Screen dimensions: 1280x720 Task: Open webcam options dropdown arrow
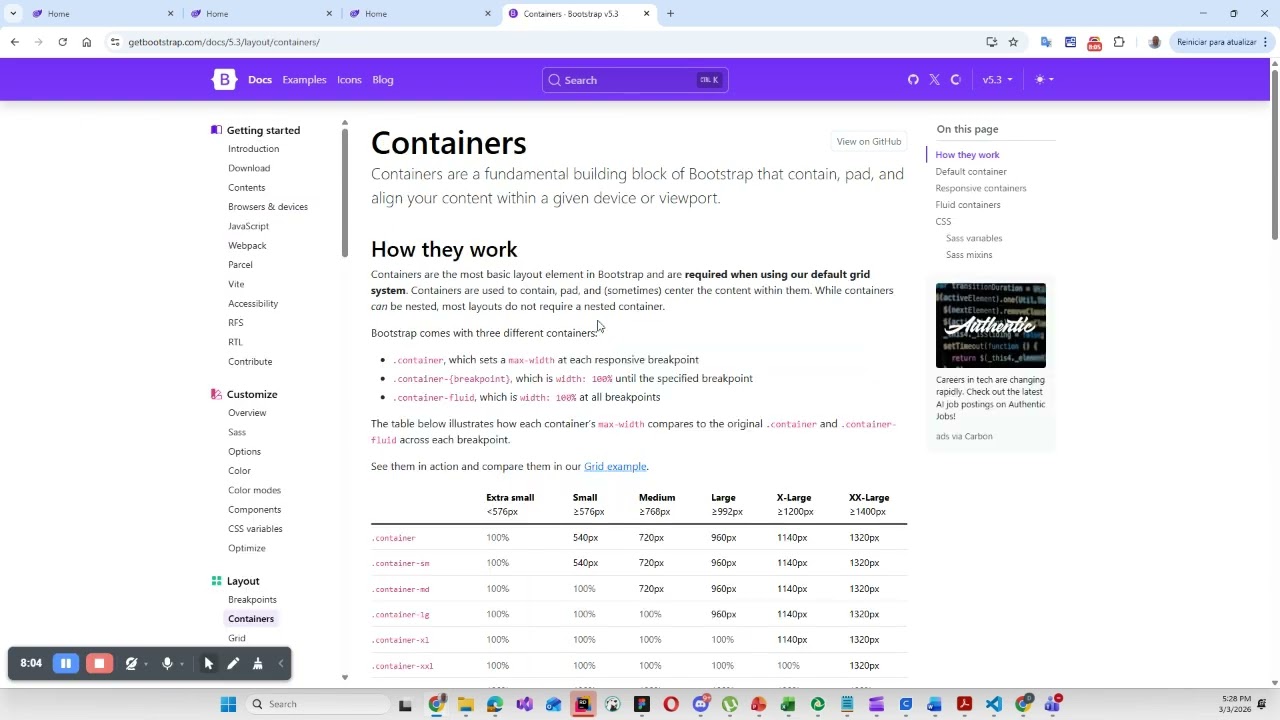click(146, 664)
